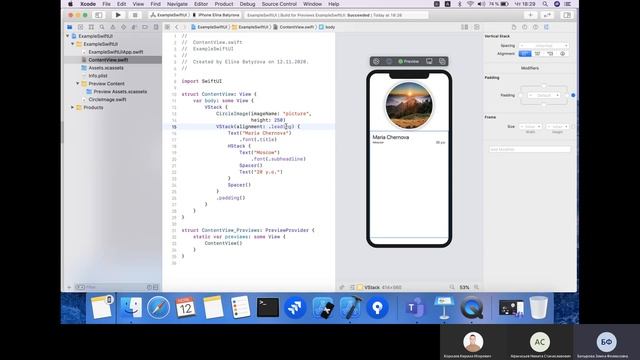Click the Add Modifier field
The width and height of the screenshot is (640, 360).
tap(530, 149)
